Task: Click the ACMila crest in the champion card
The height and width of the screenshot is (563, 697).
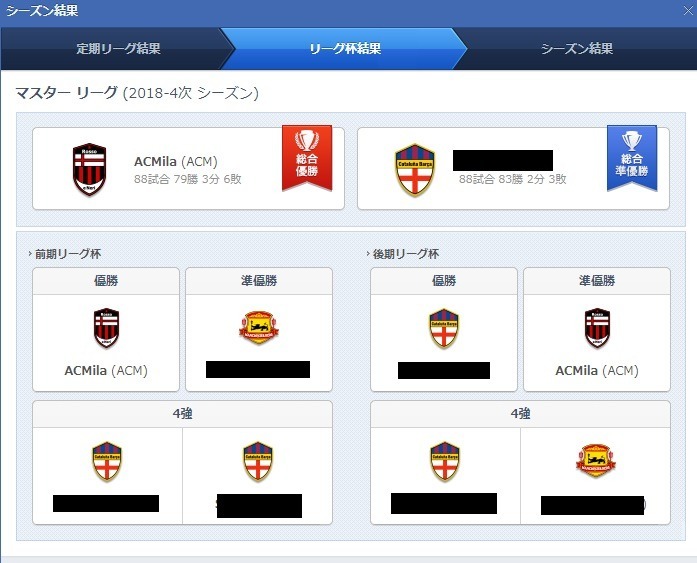Action: coord(89,169)
